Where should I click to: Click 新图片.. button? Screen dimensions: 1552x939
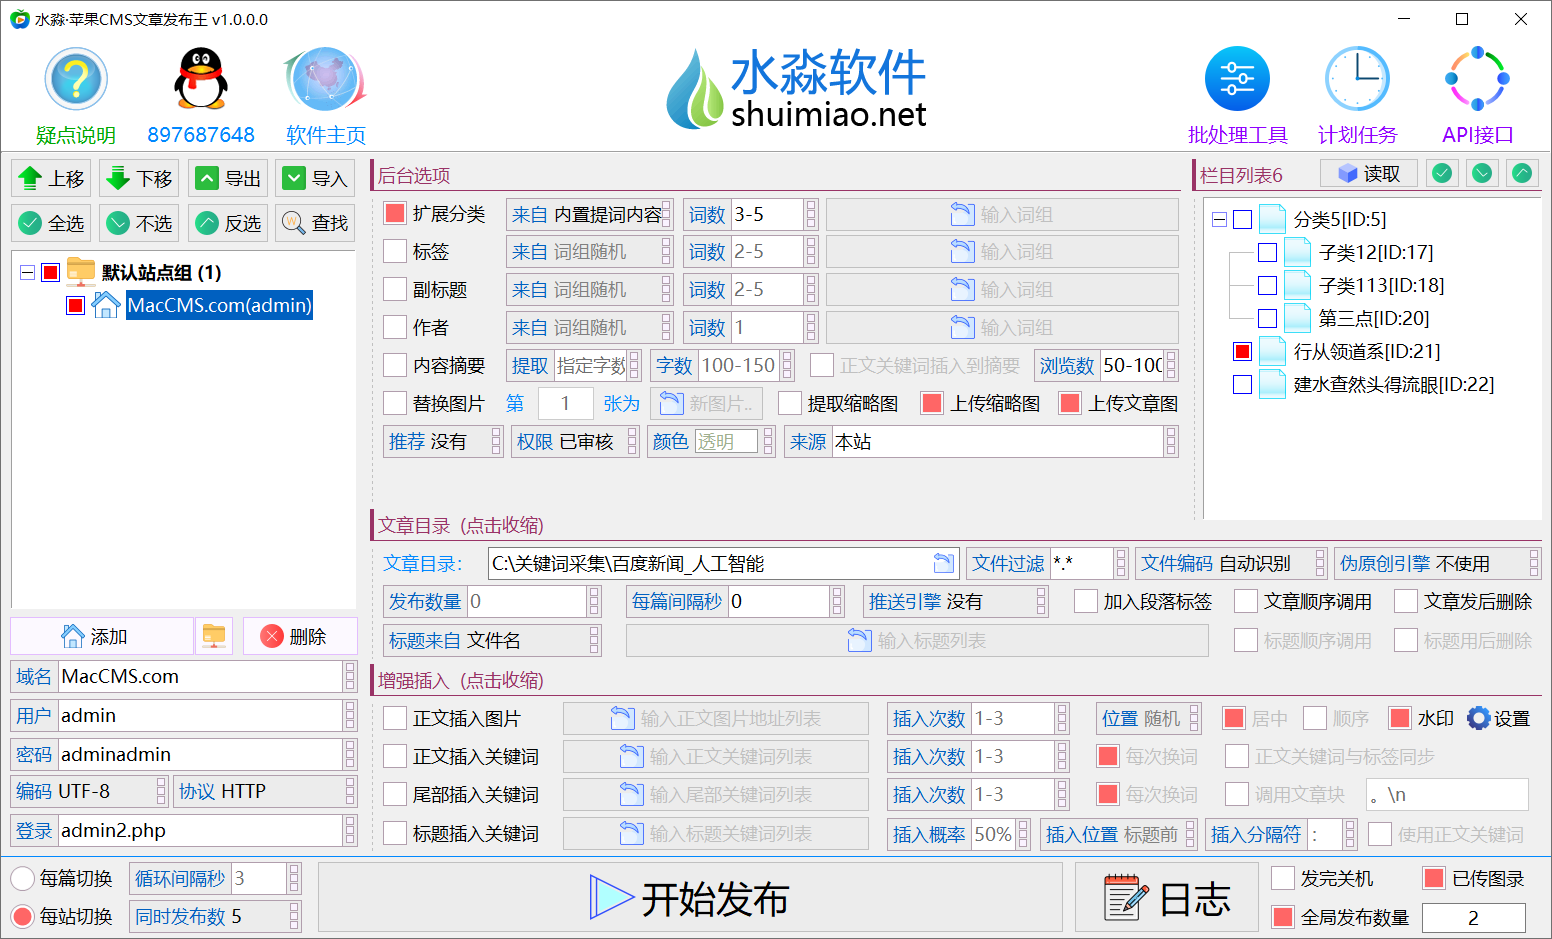[707, 403]
